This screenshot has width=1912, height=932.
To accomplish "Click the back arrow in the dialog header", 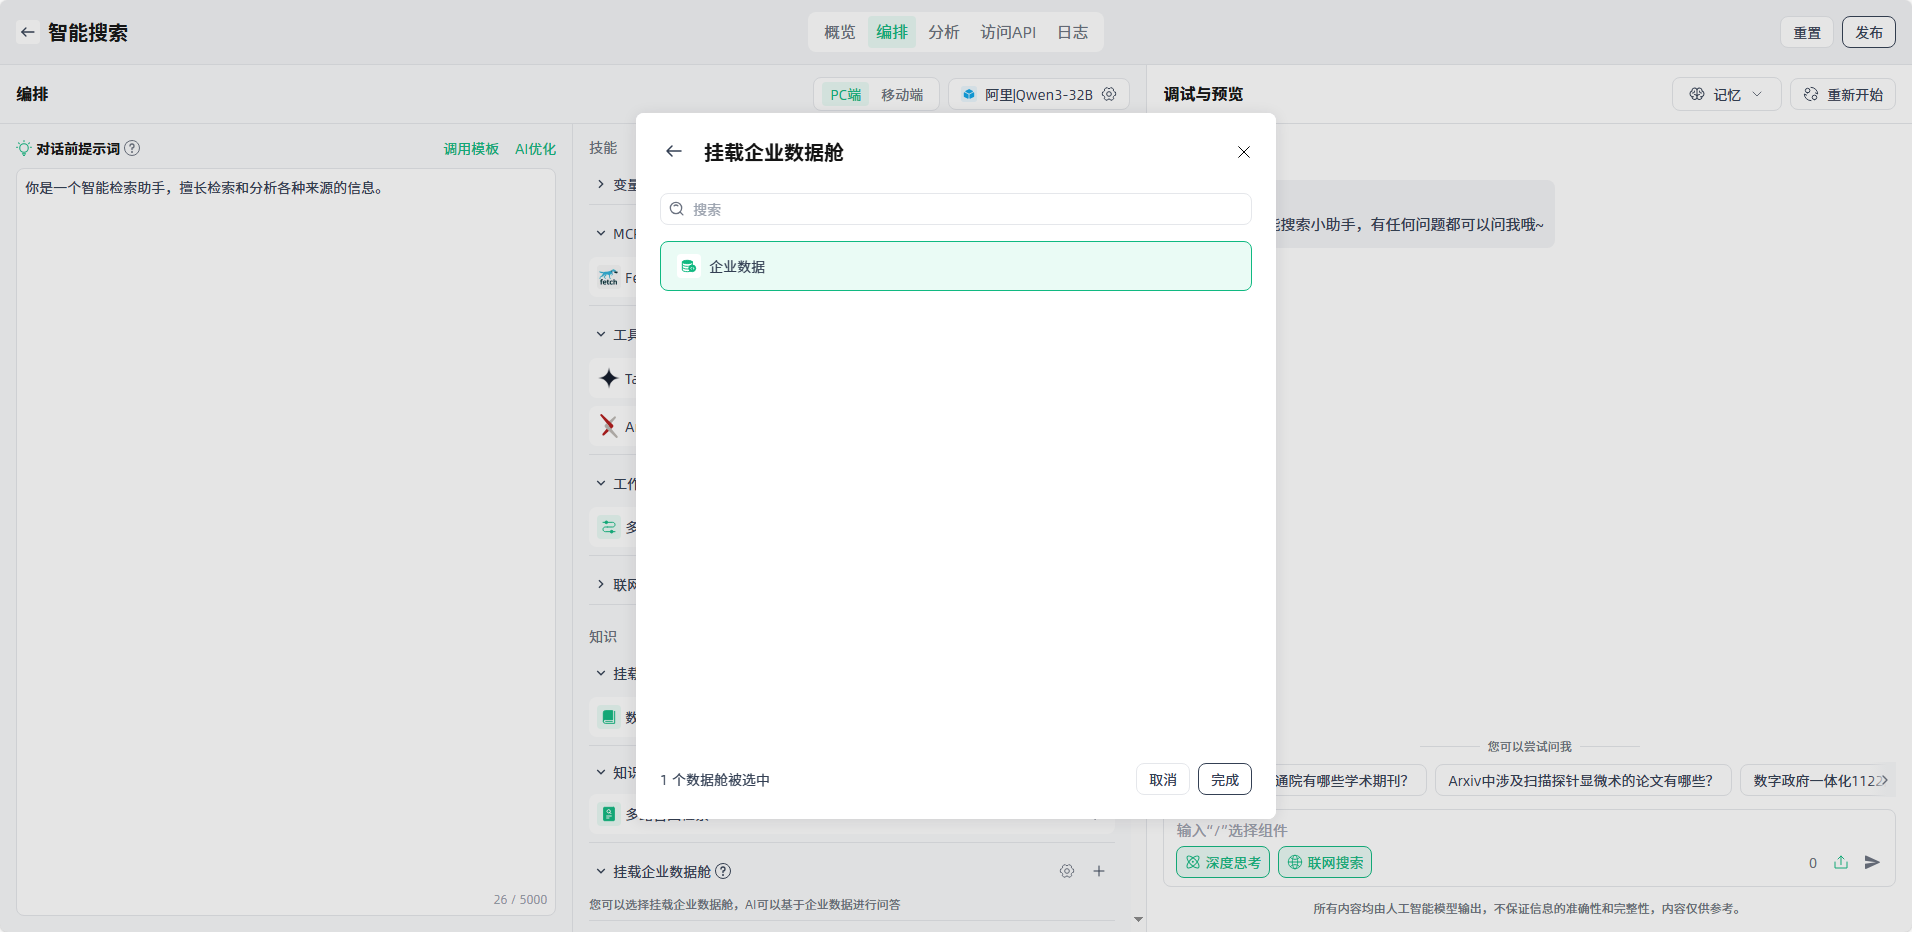I will pyautogui.click(x=674, y=152).
